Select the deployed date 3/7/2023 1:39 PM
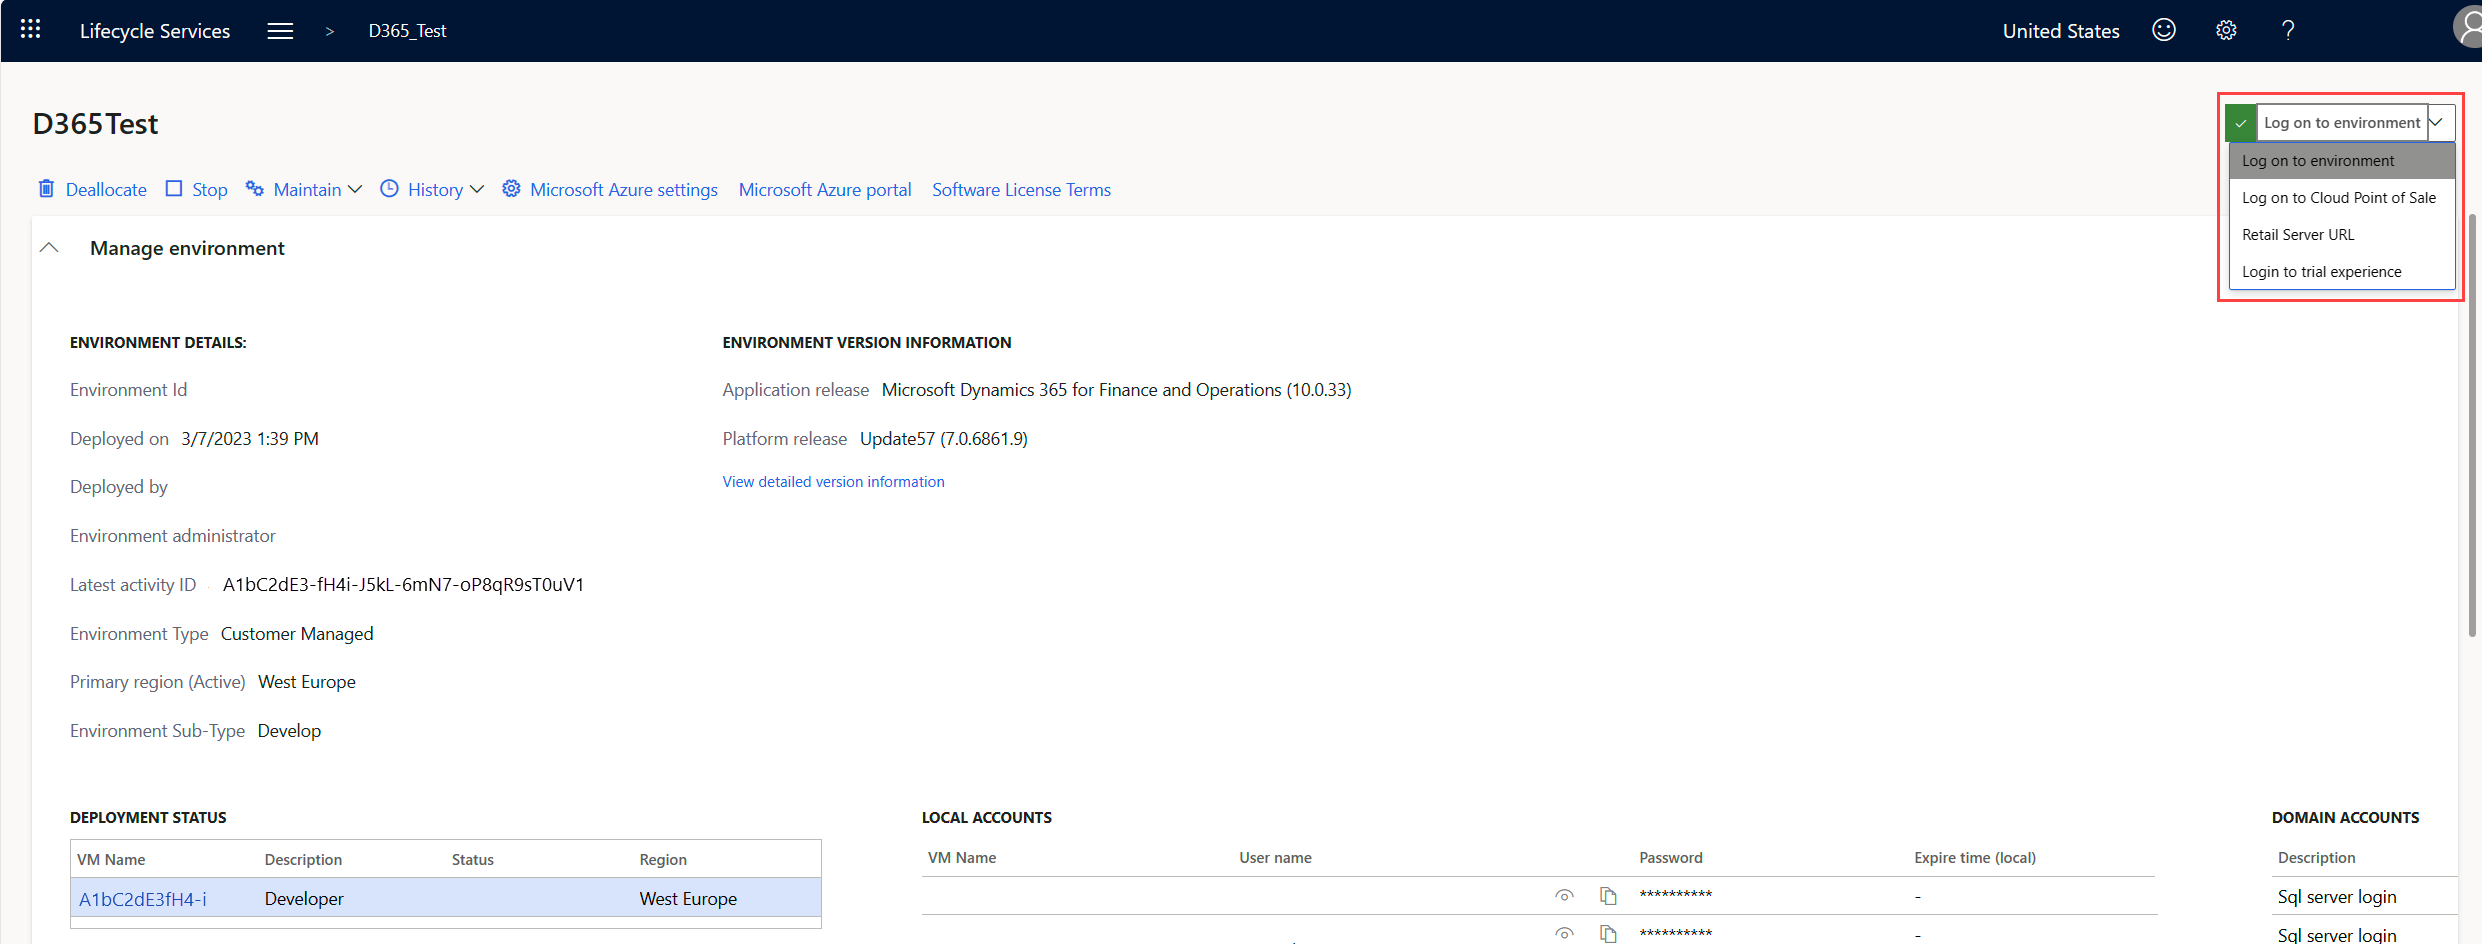2482x944 pixels. click(x=250, y=439)
